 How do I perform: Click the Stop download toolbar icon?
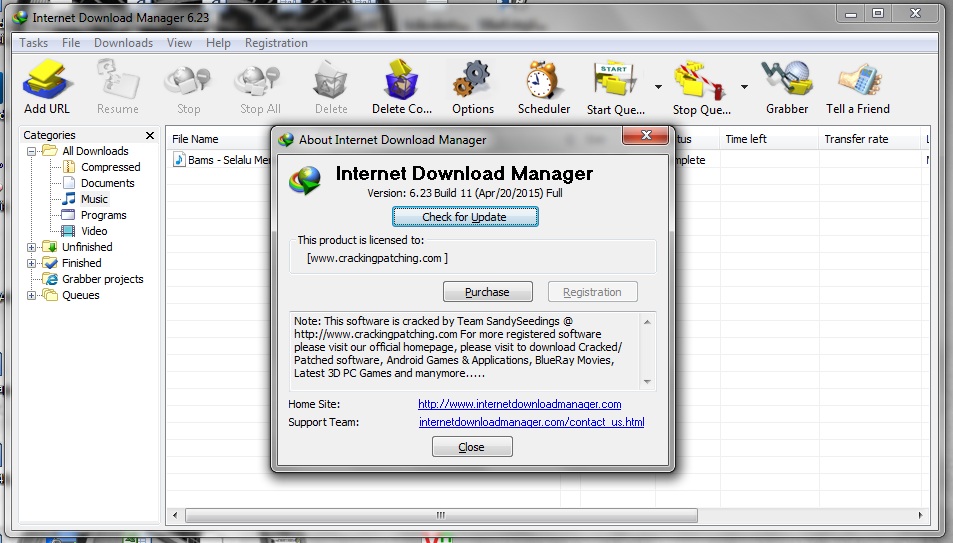188,81
